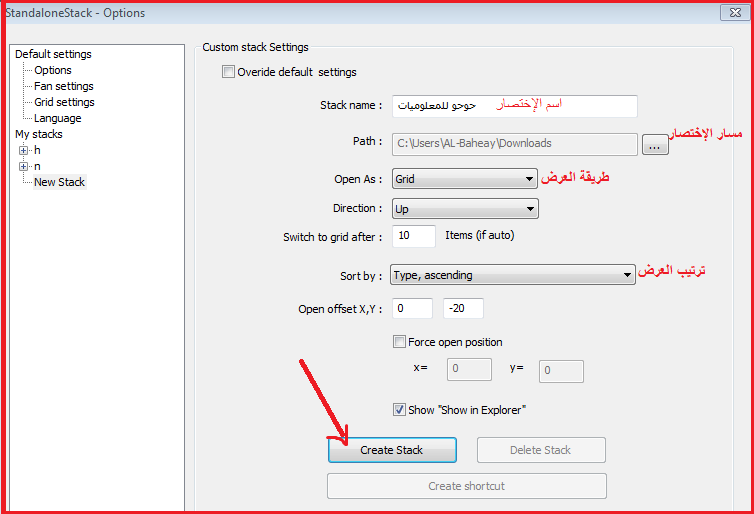Click the Create Stack button
754x514 pixels.
pos(392,450)
